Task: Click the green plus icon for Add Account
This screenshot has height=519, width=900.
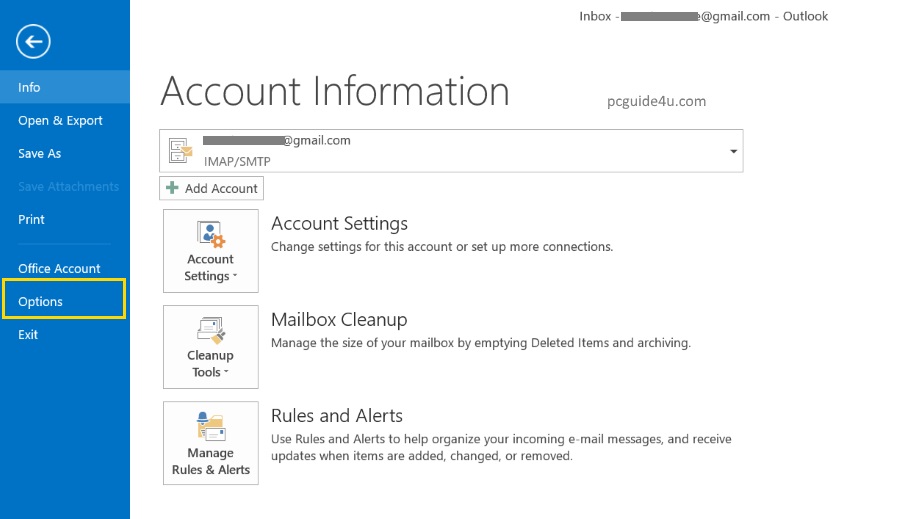Action: point(173,188)
